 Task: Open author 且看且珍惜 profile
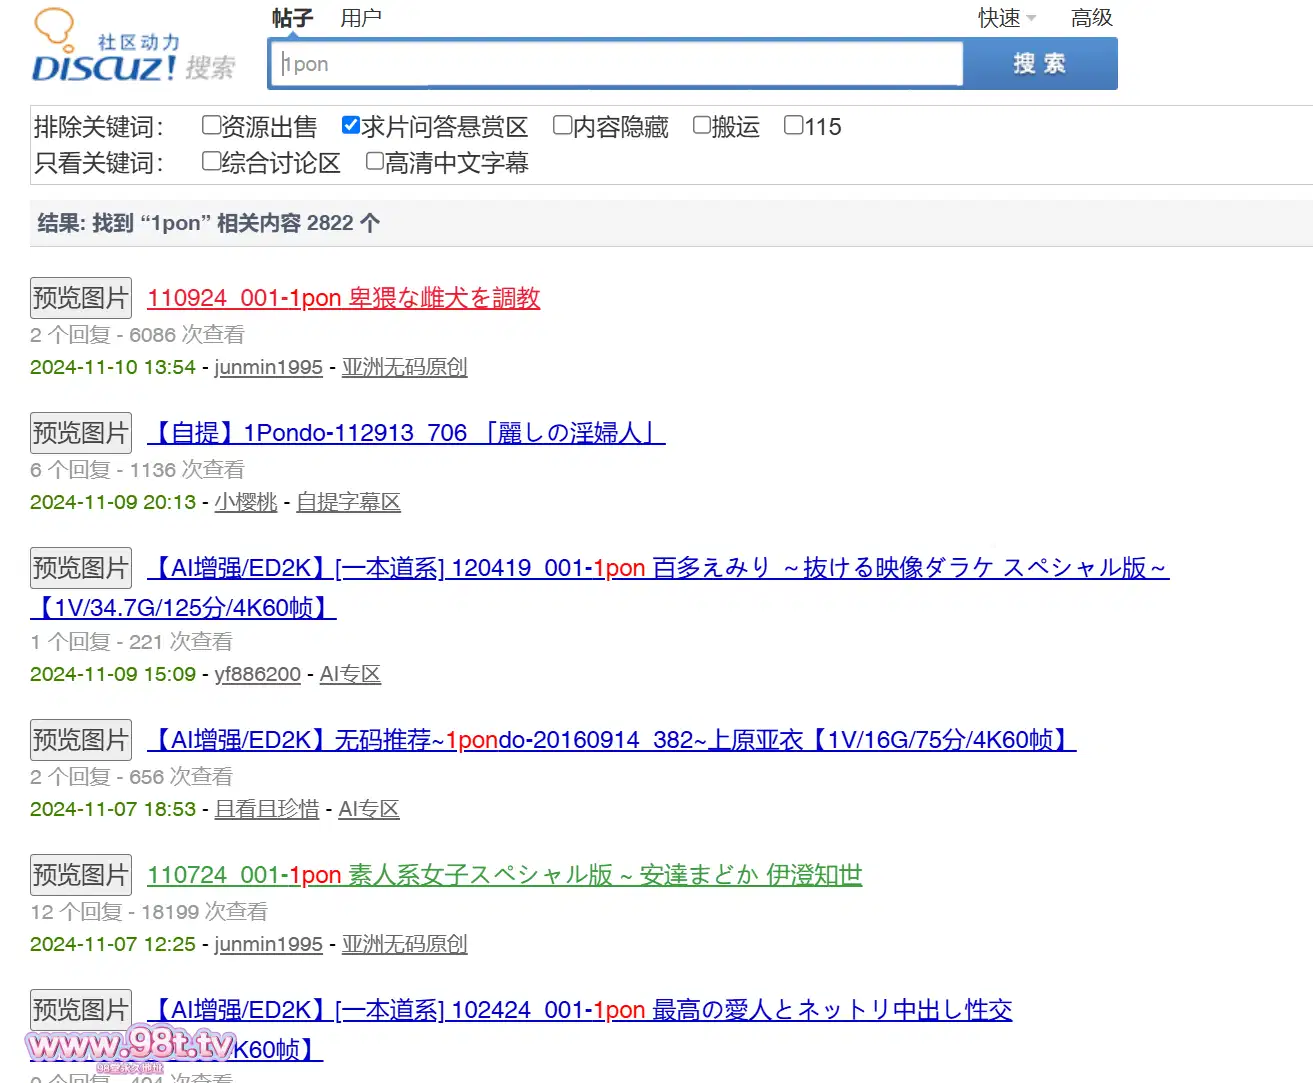(x=267, y=809)
